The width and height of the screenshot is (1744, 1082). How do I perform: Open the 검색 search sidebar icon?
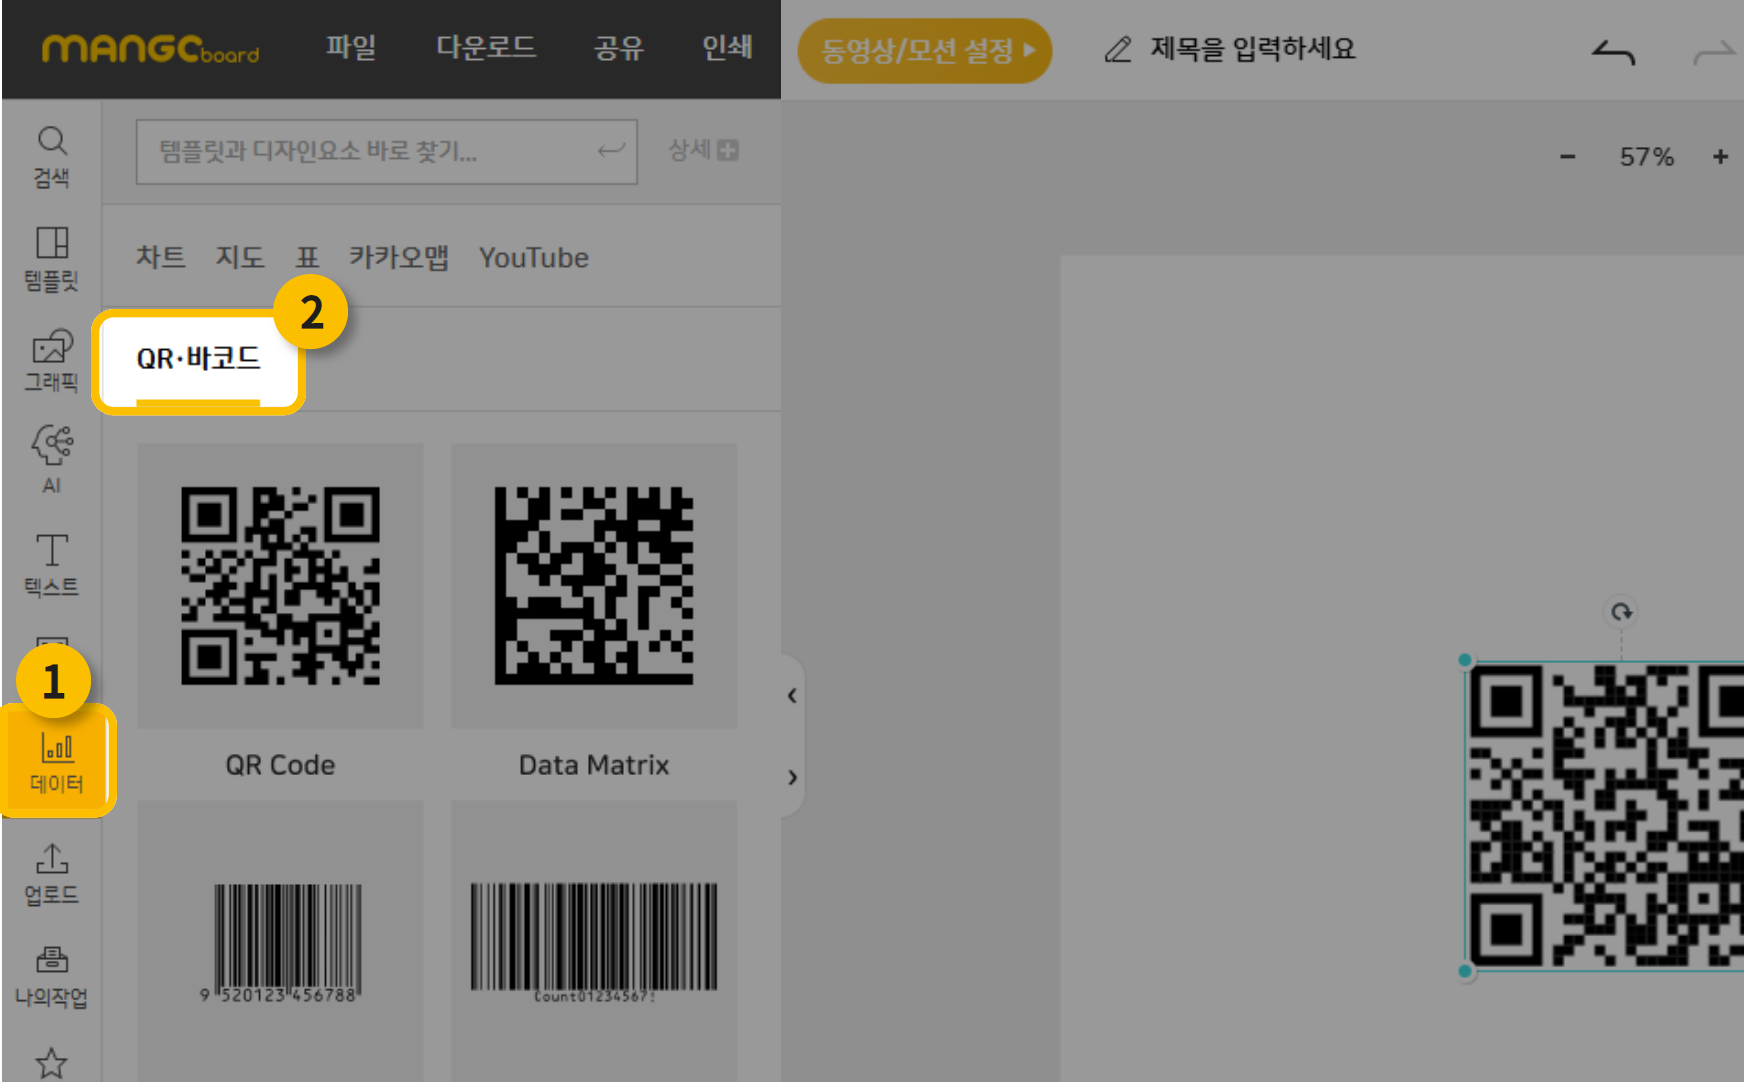[52, 157]
